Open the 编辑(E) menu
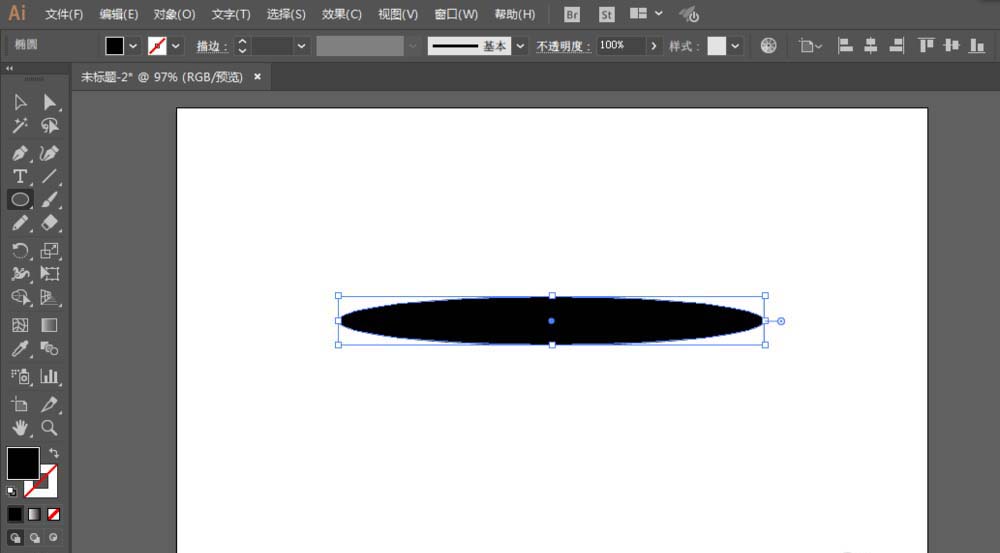 click(x=119, y=14)
